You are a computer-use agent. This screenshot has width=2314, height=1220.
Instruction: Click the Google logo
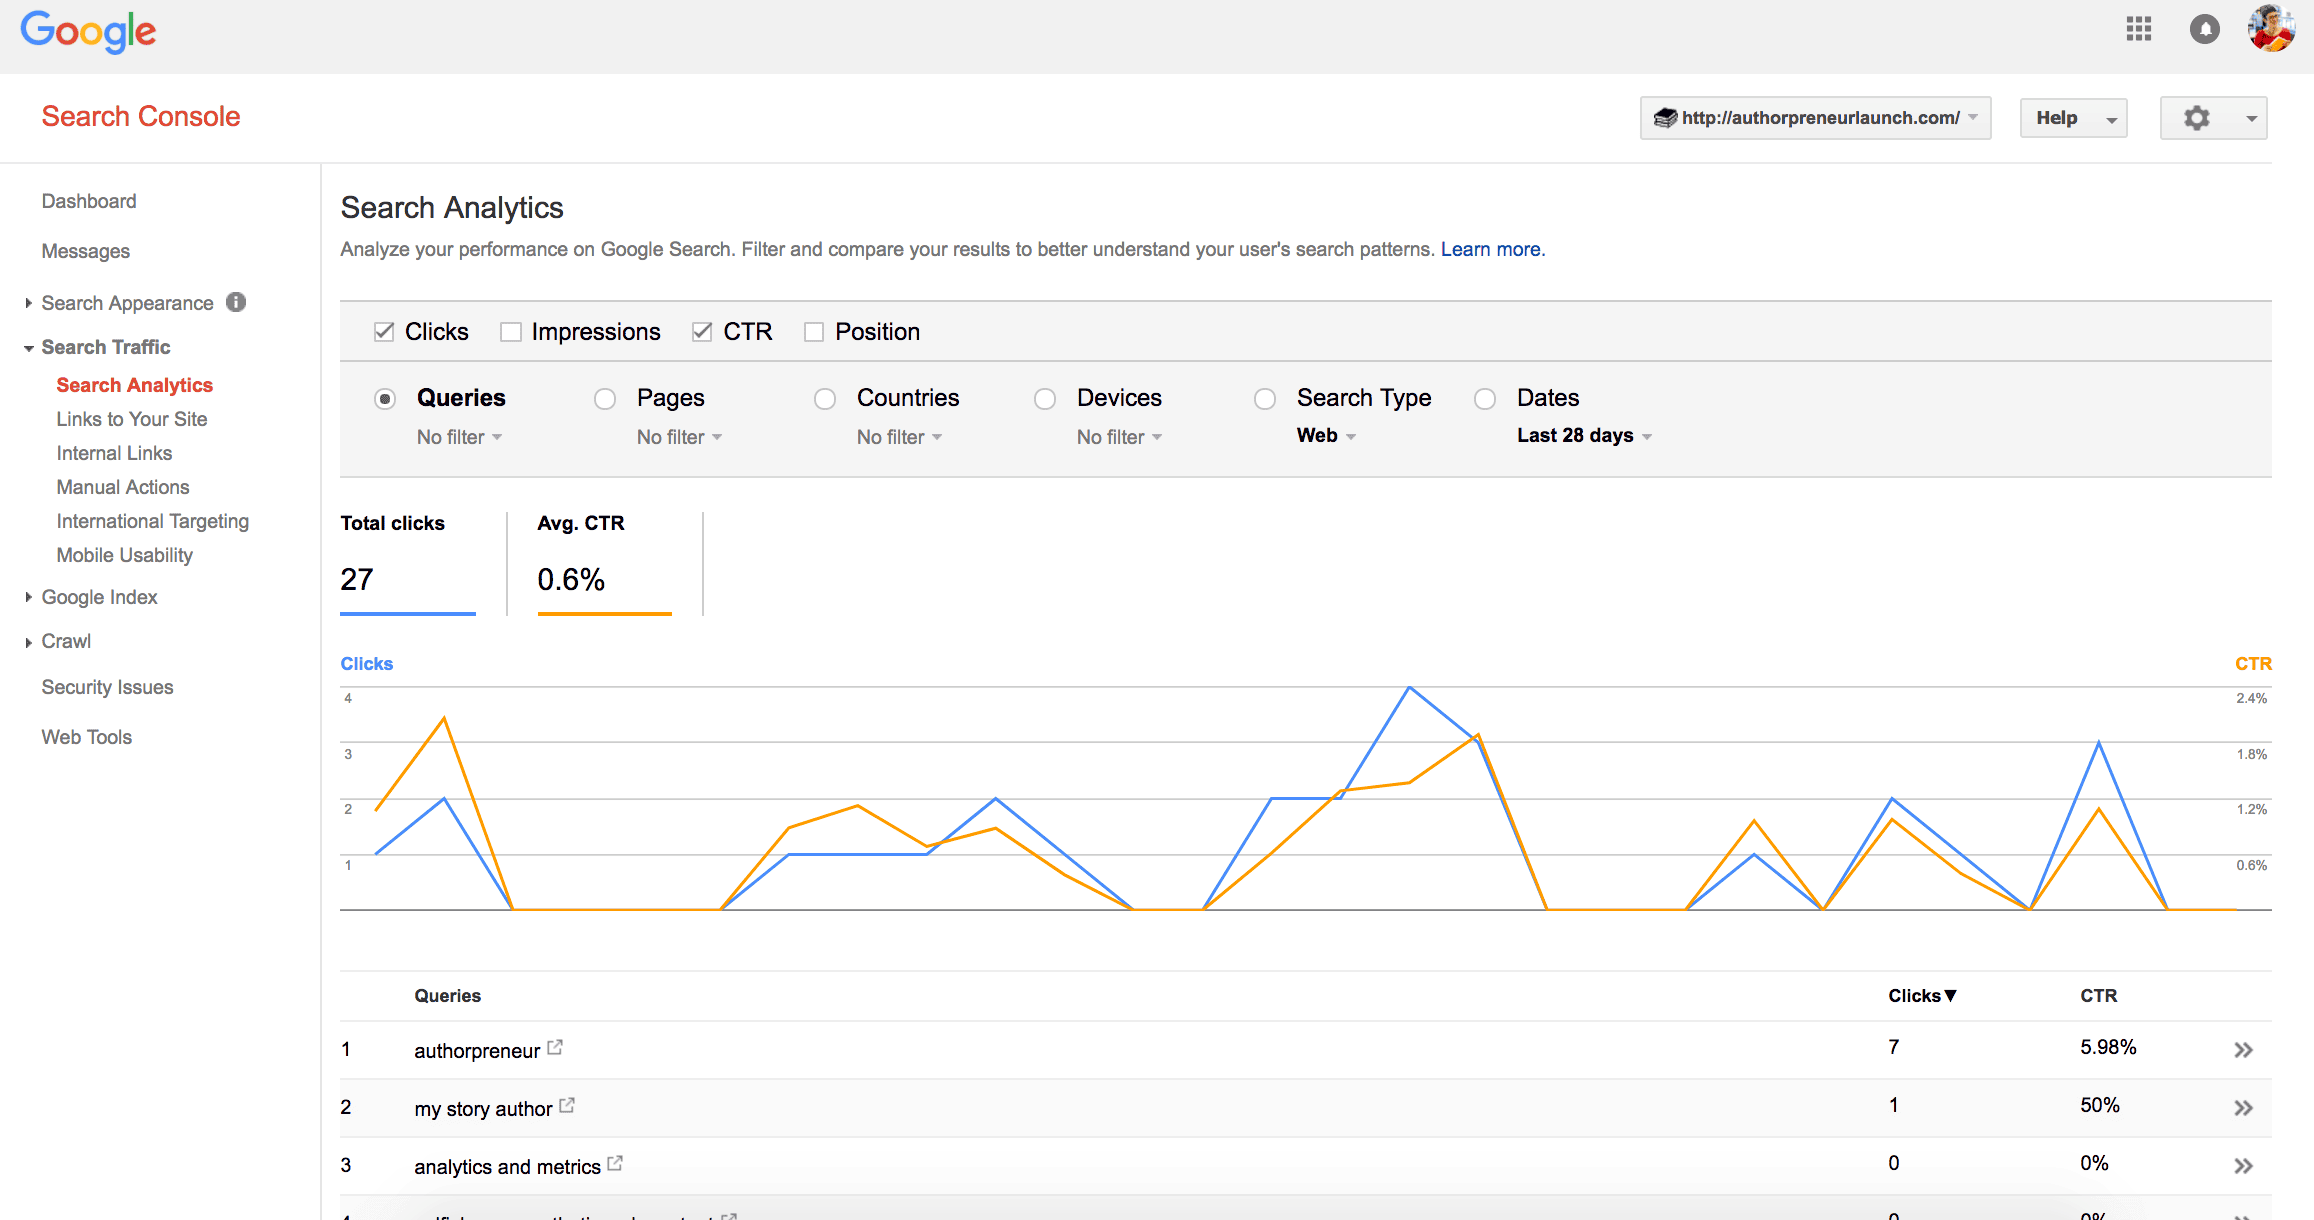point(88,32)
